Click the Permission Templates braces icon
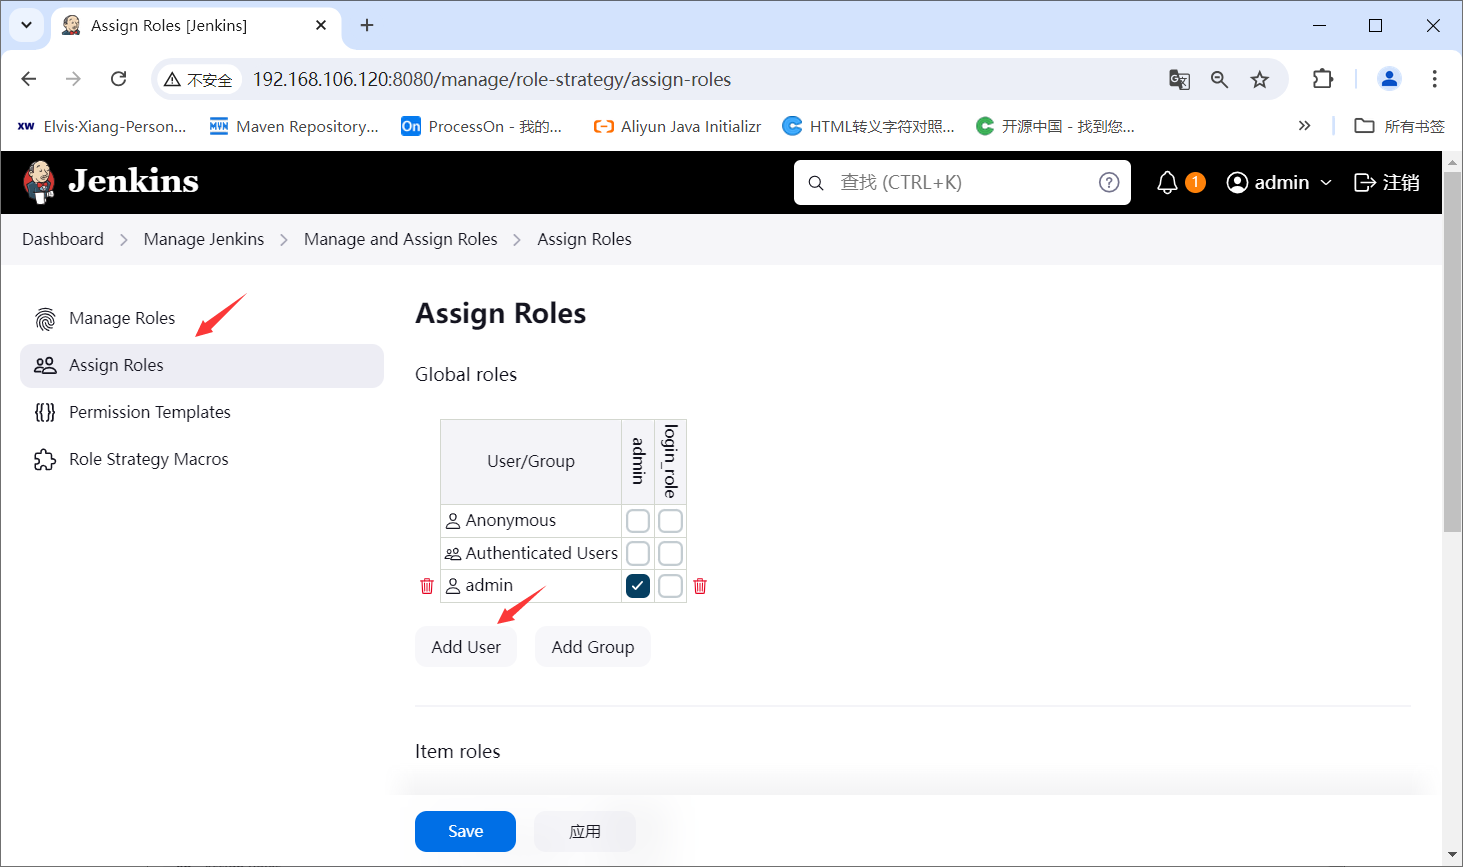This screenshot has height=867, width=1463. [x=45, y=412]
